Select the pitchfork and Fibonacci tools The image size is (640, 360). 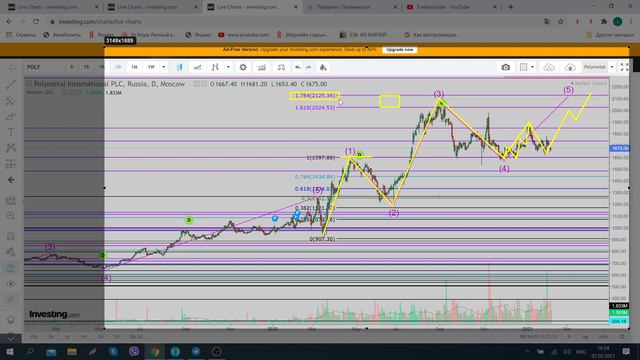point(11,100)
